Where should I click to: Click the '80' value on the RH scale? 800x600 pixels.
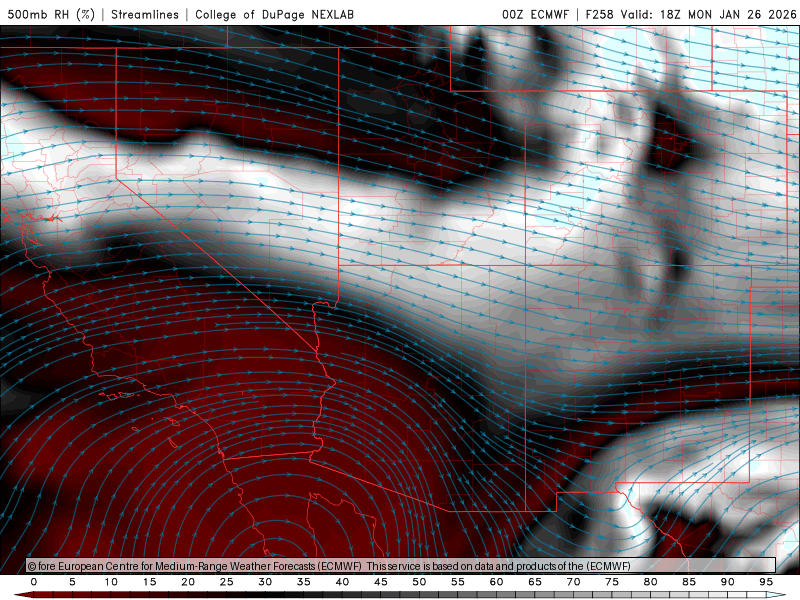click(x=651, y=582)
